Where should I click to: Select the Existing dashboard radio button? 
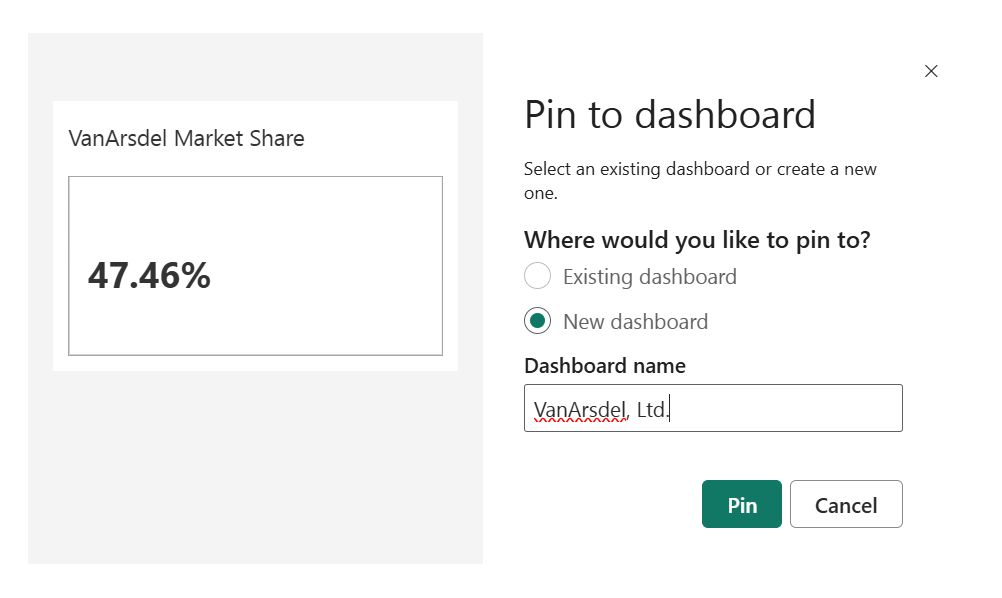tap(537, 277)
